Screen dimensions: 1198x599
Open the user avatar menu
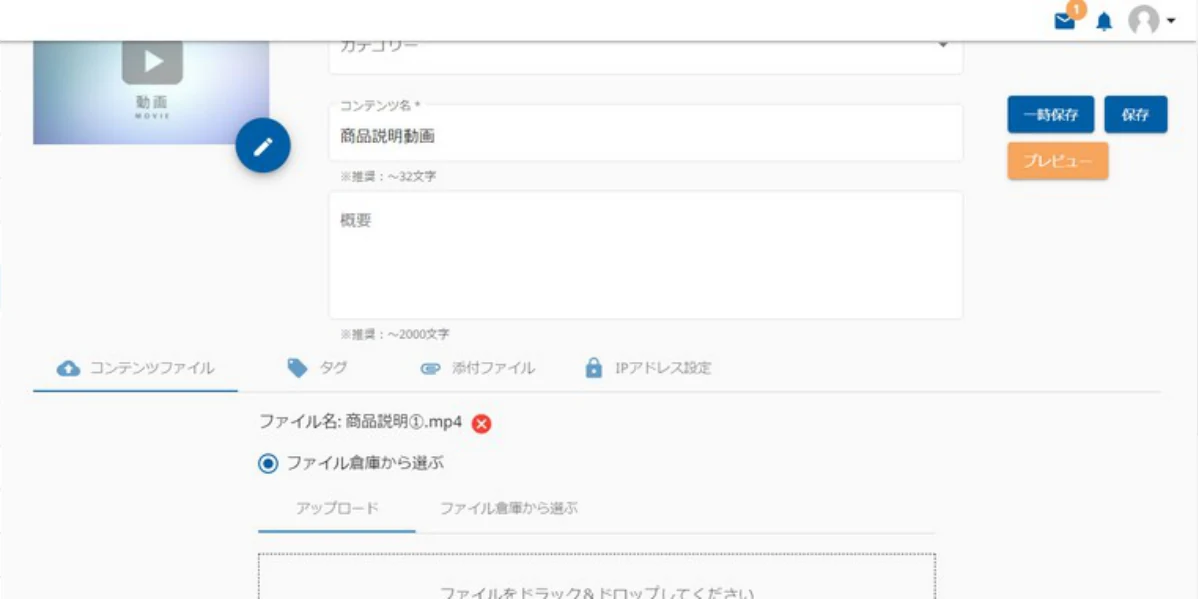point(1143,21)
